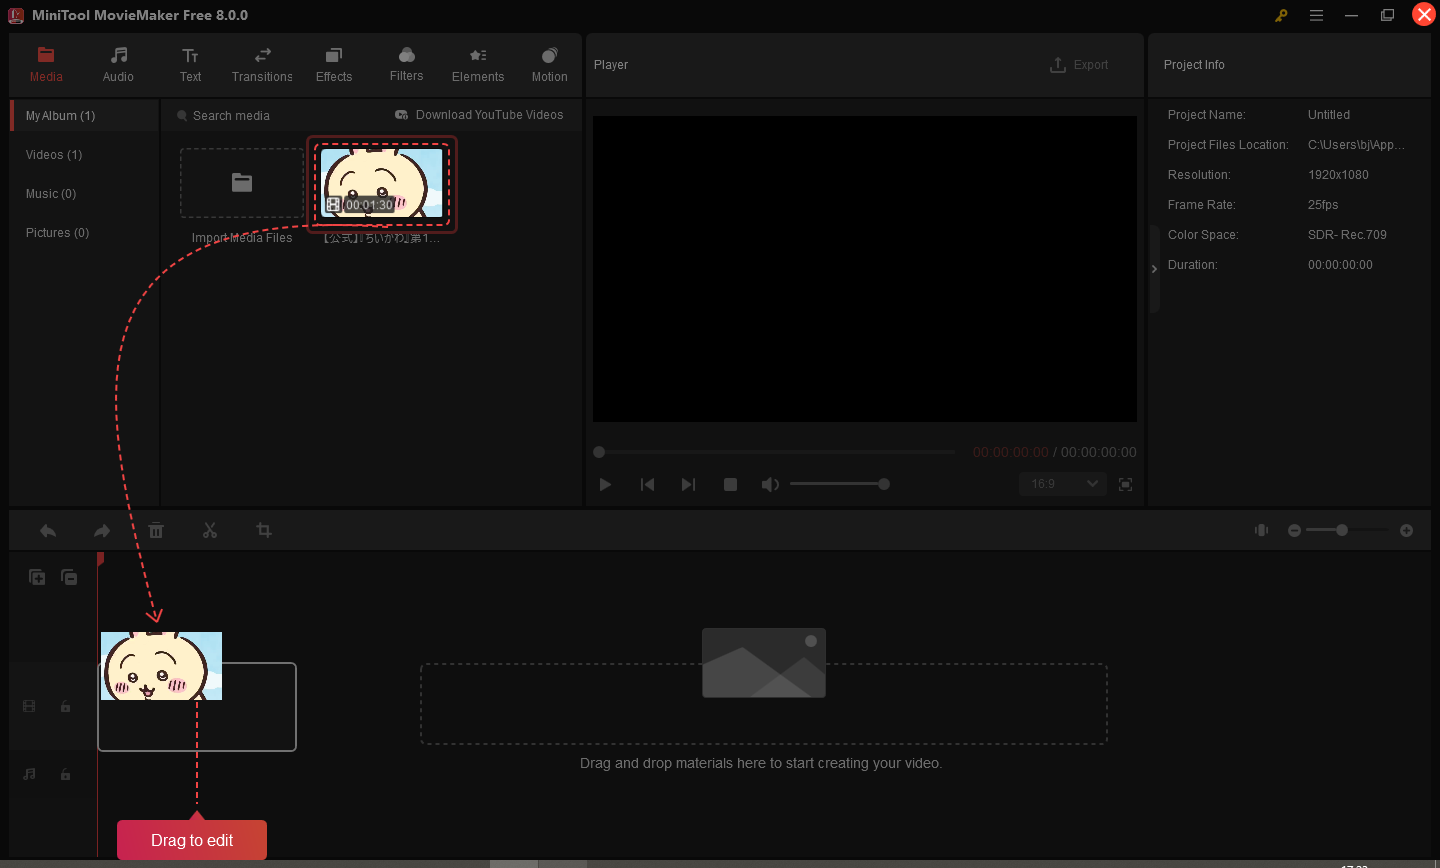Click the MovieMaker app logo icon

click(x=16, y=15)
